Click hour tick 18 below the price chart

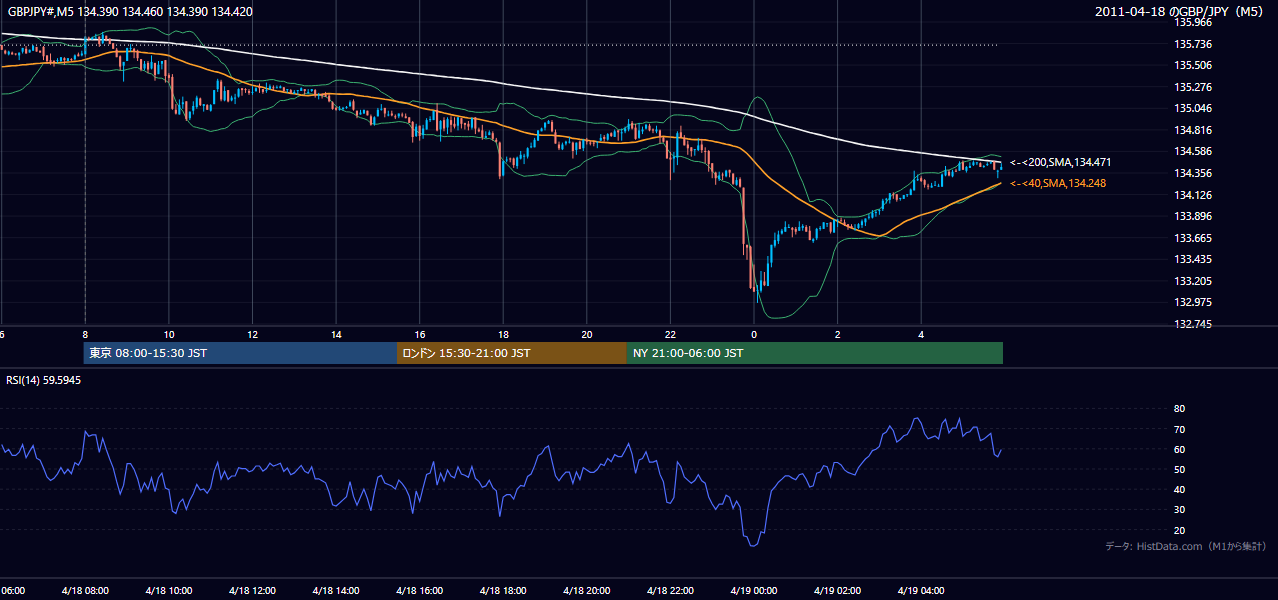click(x=503, y=334)
